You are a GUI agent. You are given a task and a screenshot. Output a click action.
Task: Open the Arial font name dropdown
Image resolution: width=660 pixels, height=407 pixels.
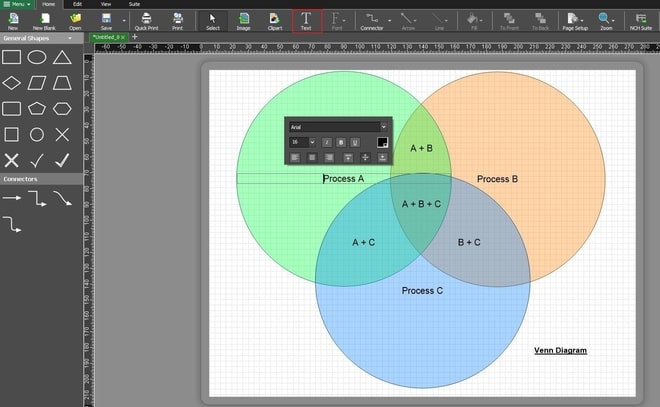coord(383,127)
